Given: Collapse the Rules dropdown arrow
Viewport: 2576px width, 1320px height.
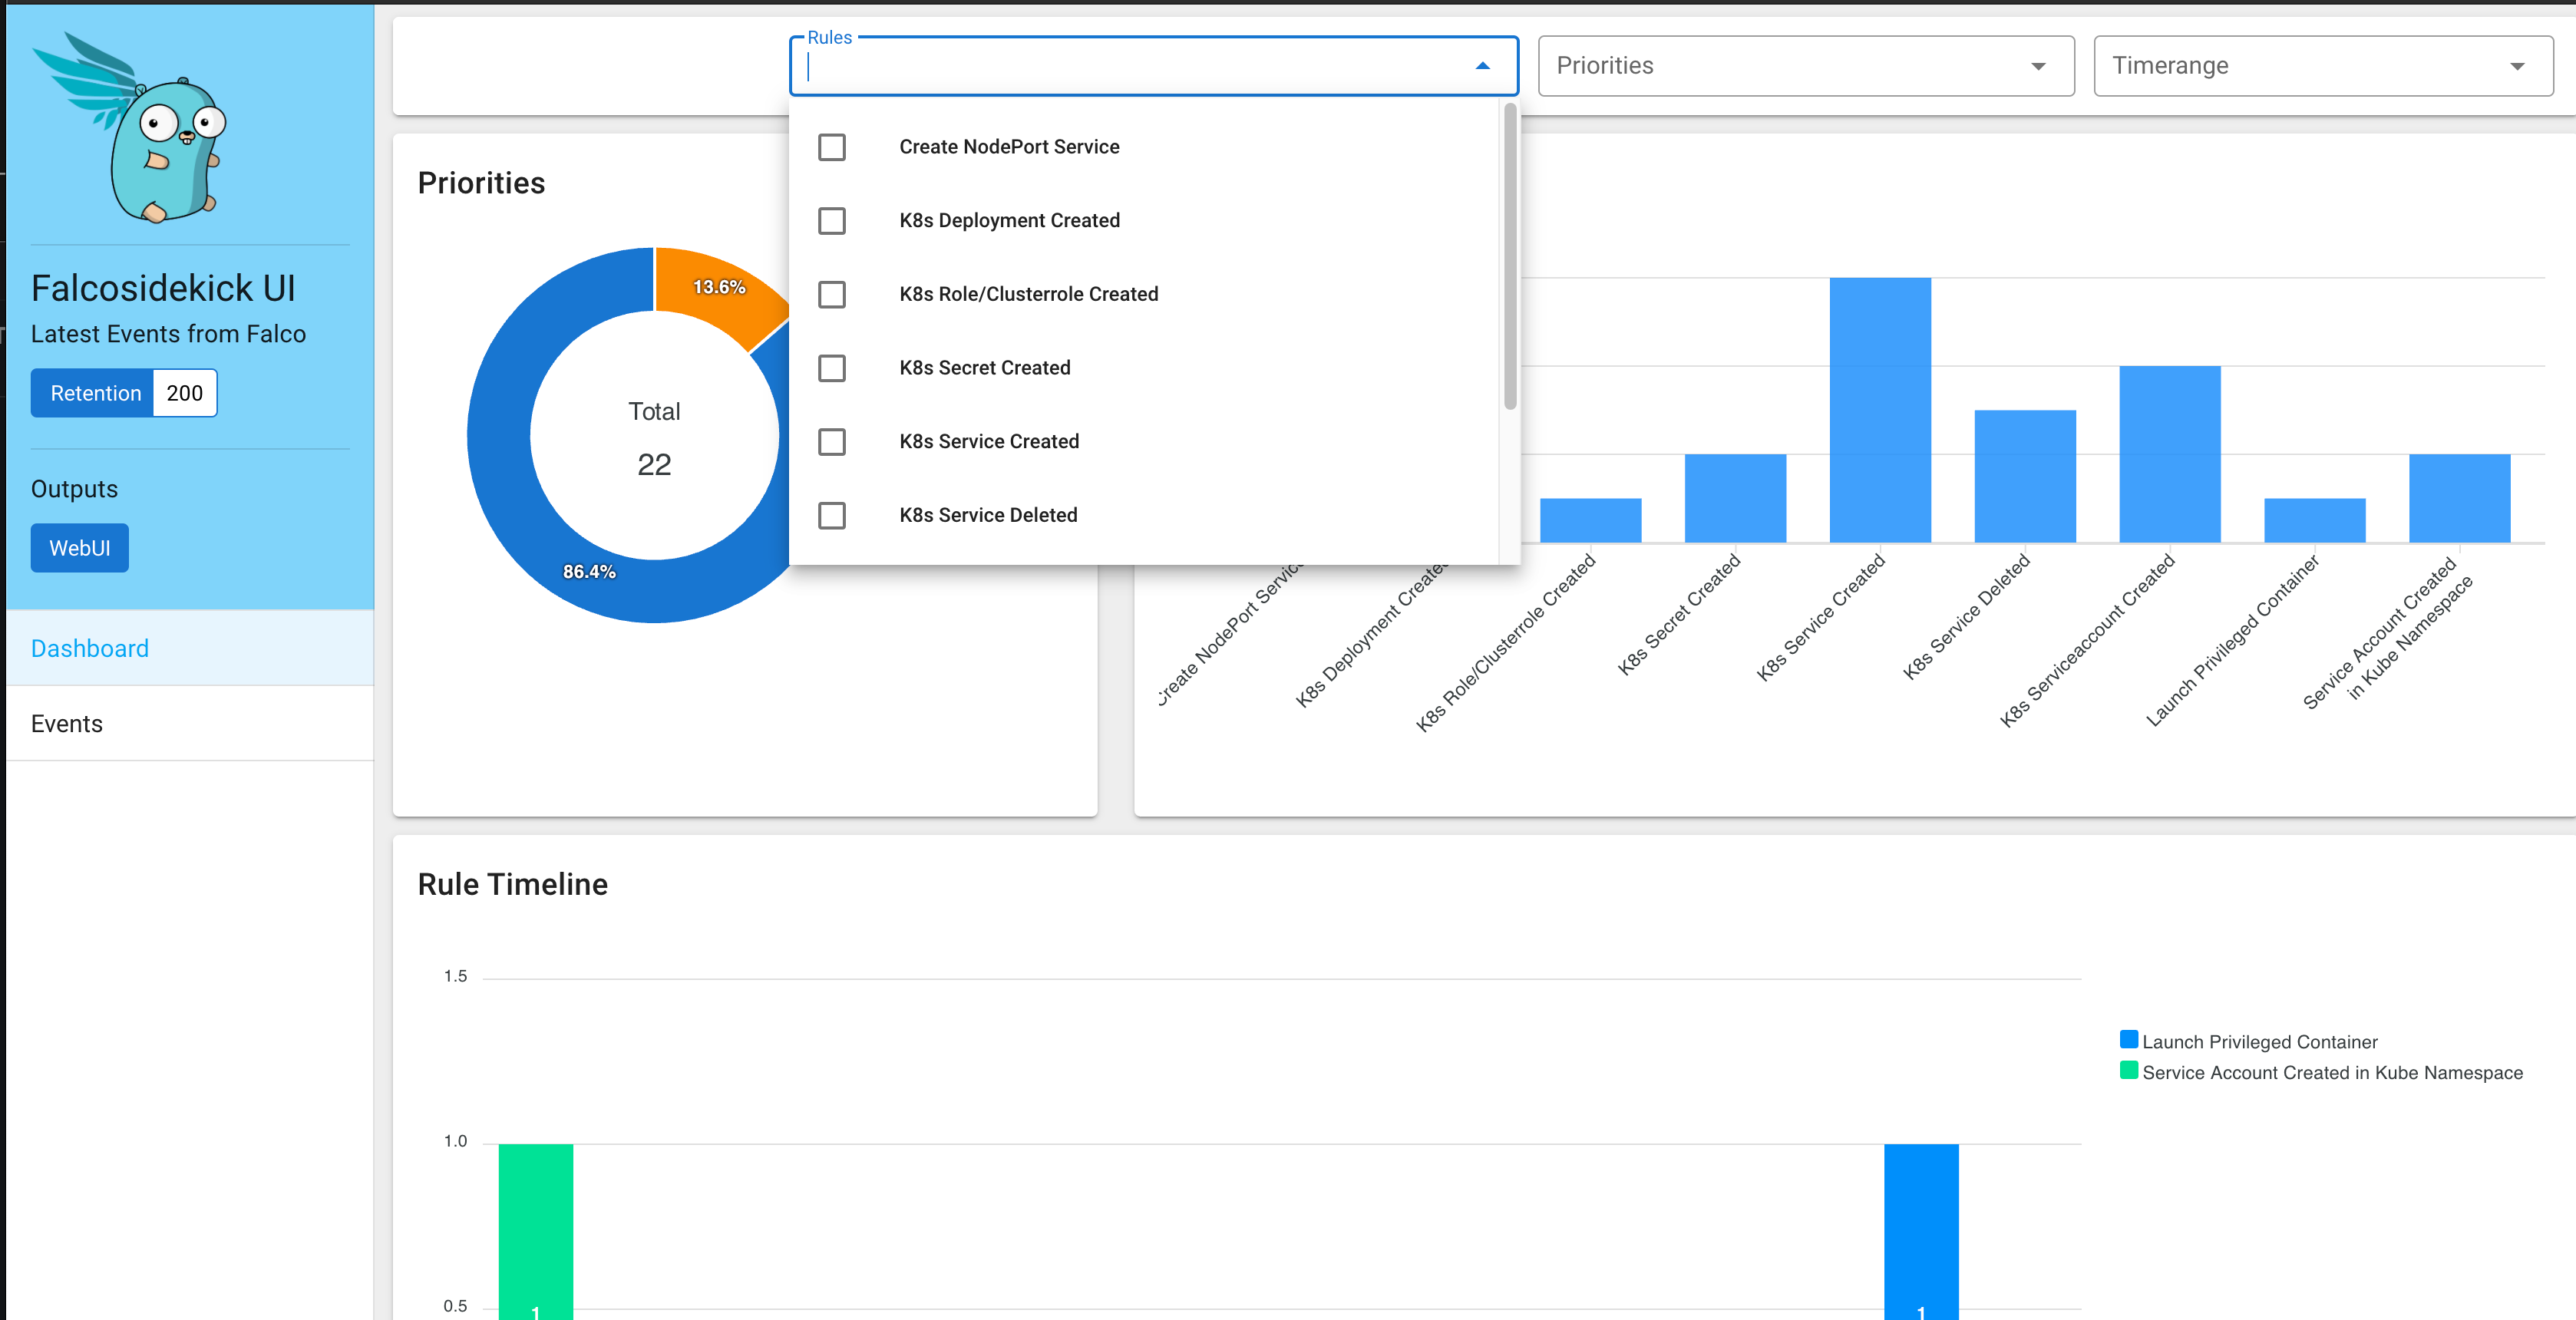Looking at the screenshot, I should [x=1482, y=66].
